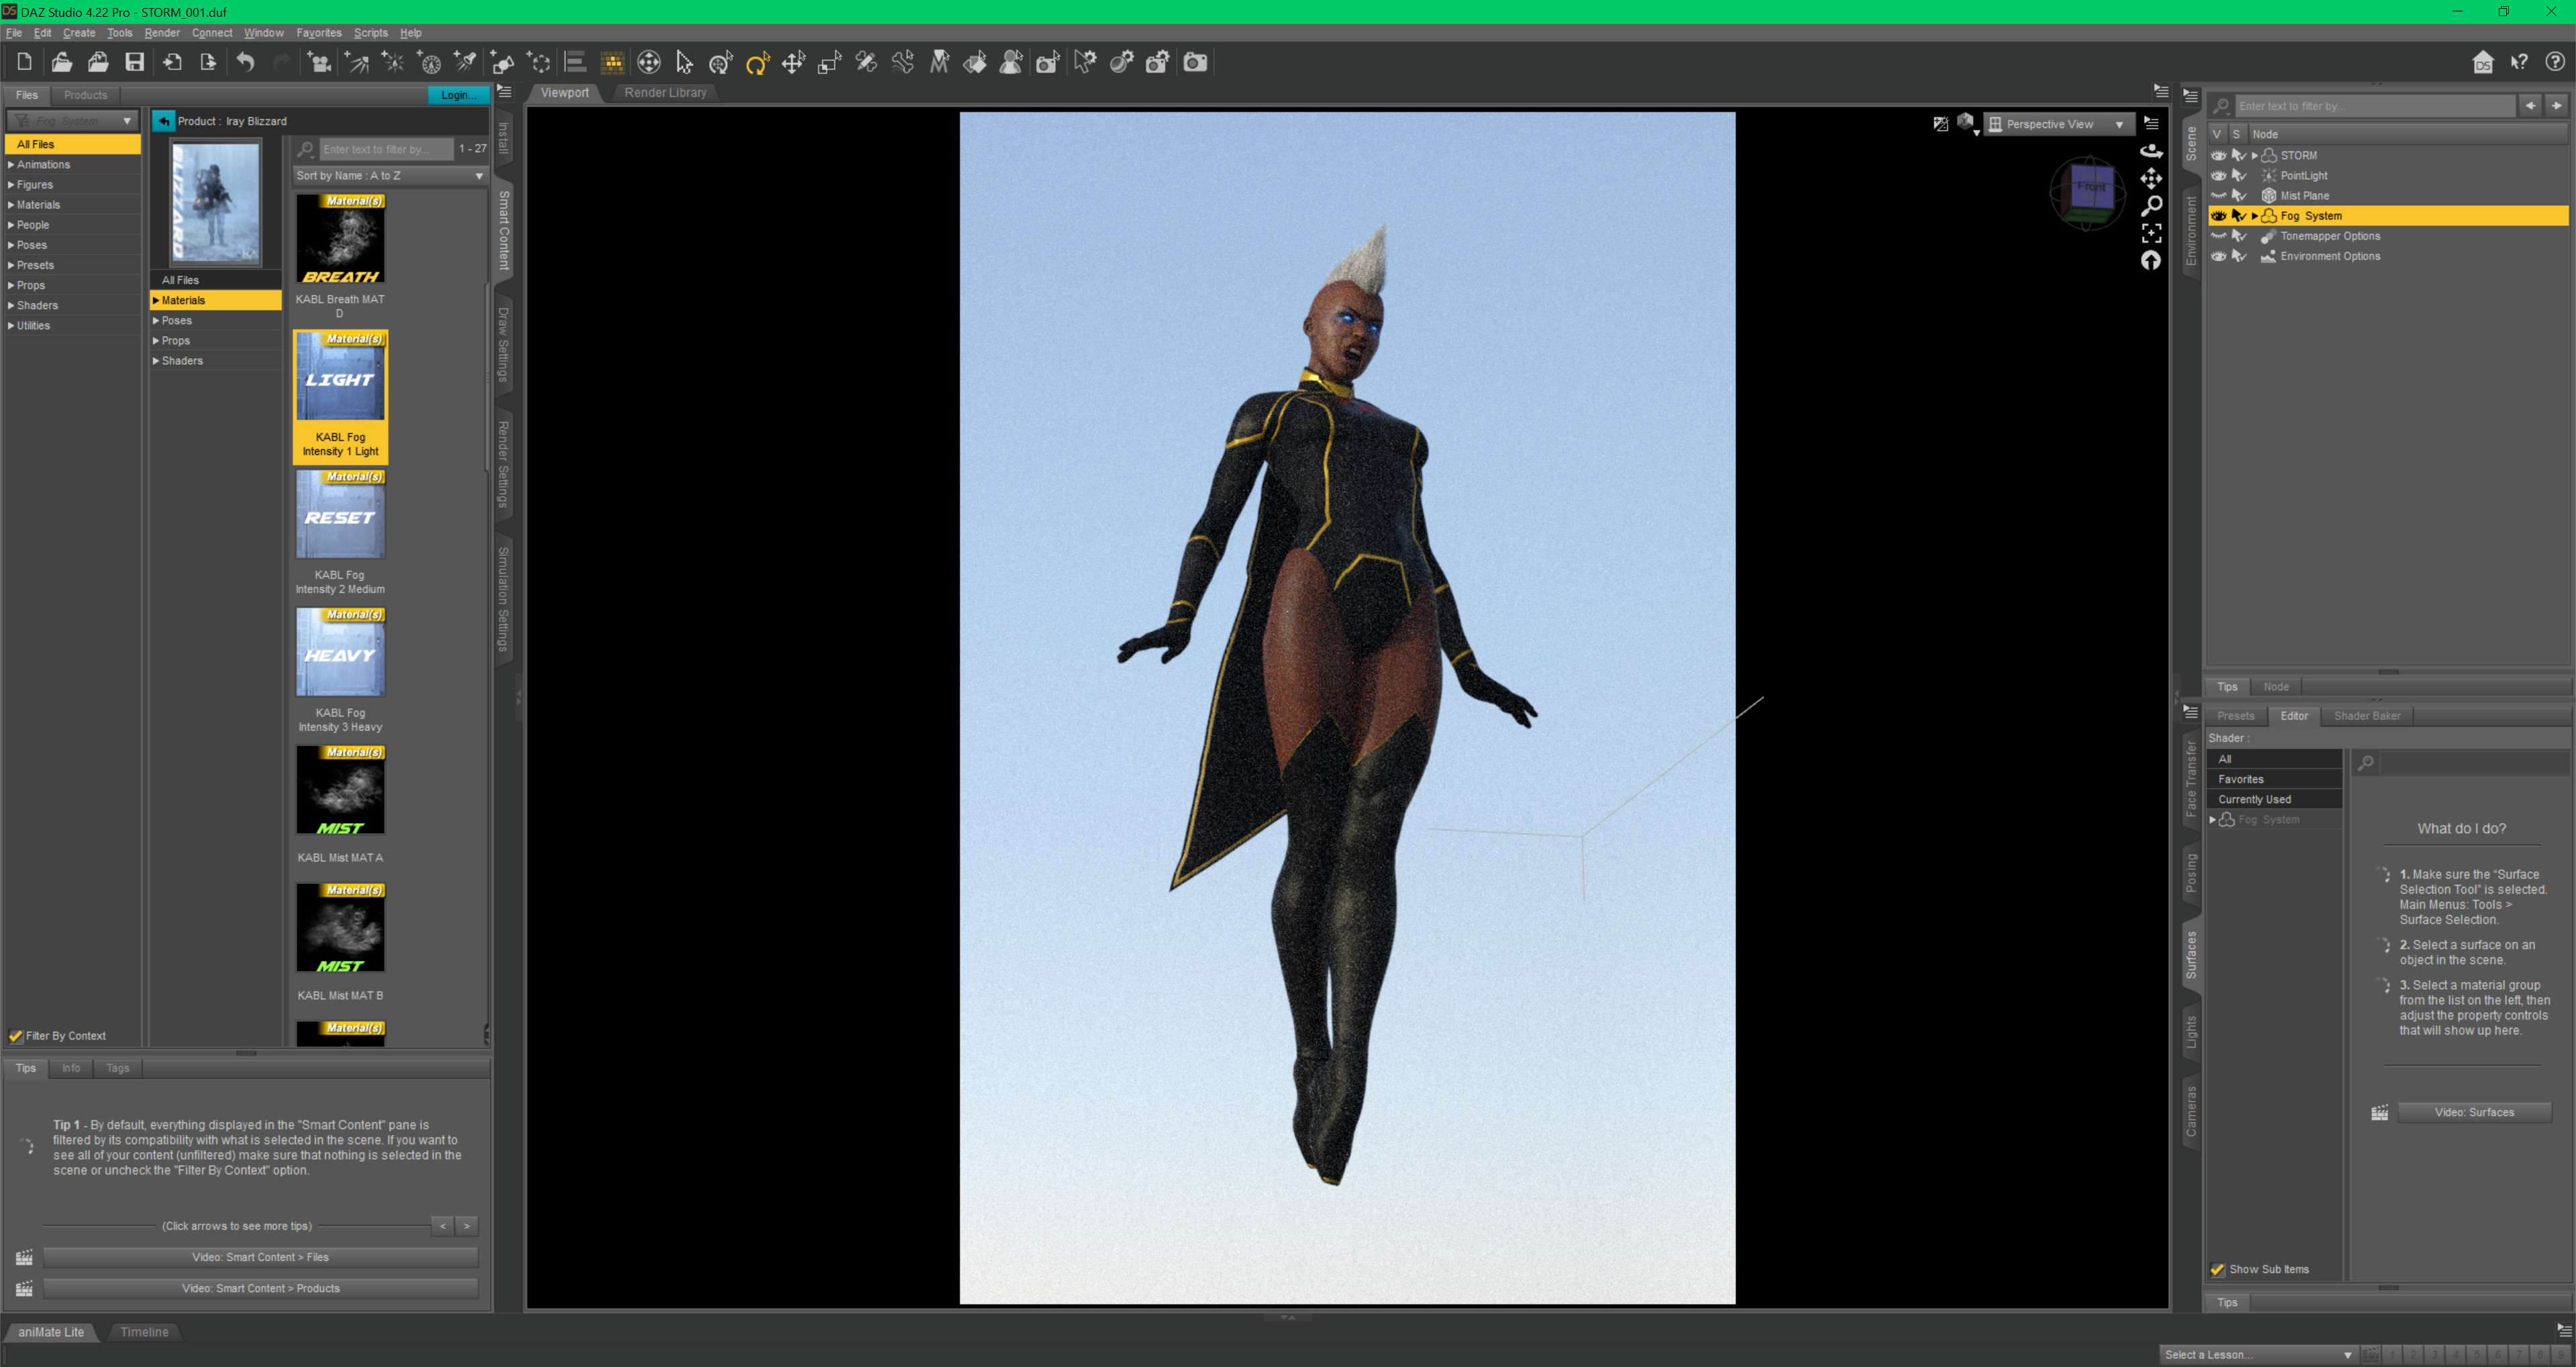The image size is (2576, 1367).
Task: Click the New Scene file icon
Action: click(x=25, y=62)
